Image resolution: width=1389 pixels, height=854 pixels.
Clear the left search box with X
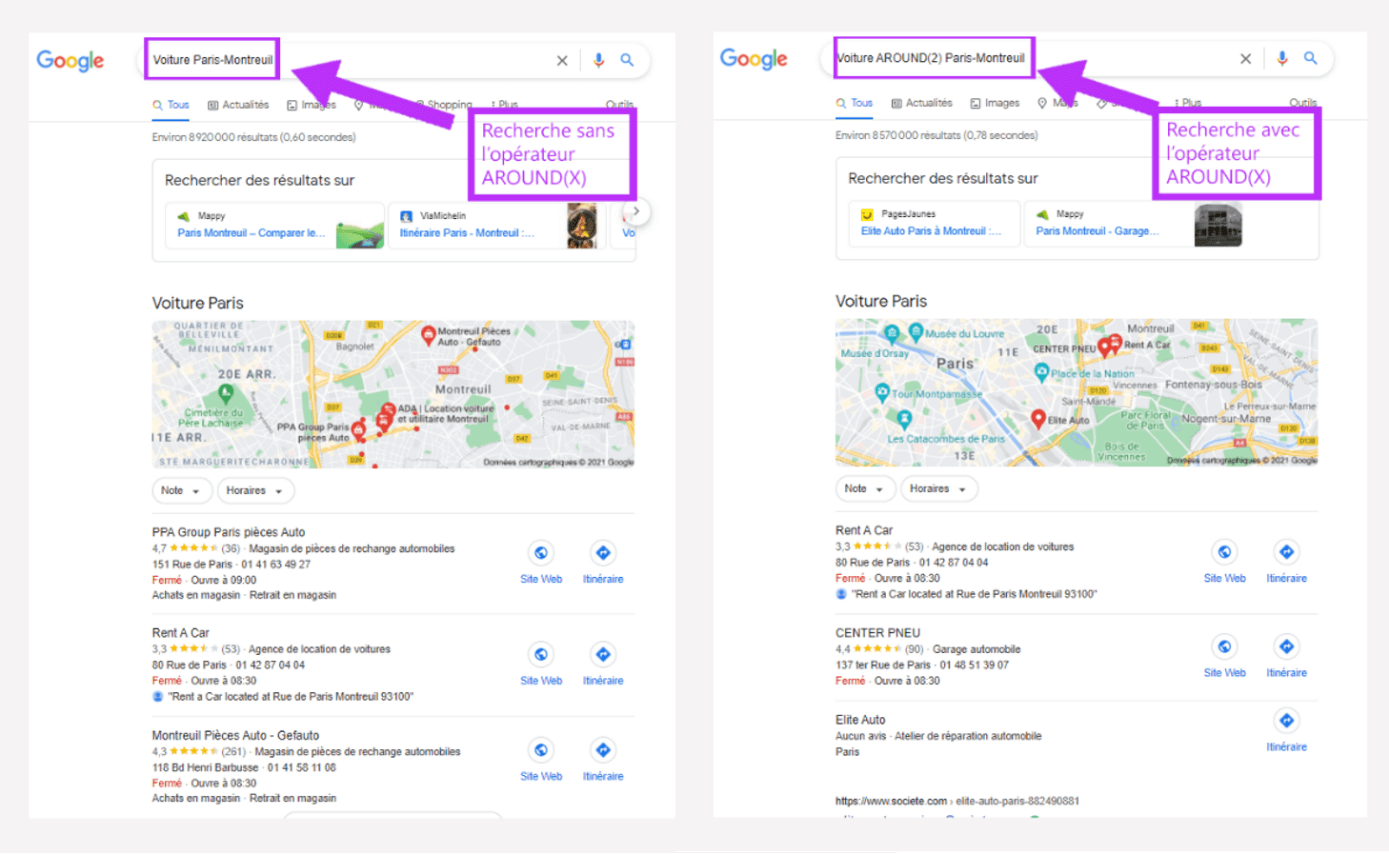pos(562,60)
